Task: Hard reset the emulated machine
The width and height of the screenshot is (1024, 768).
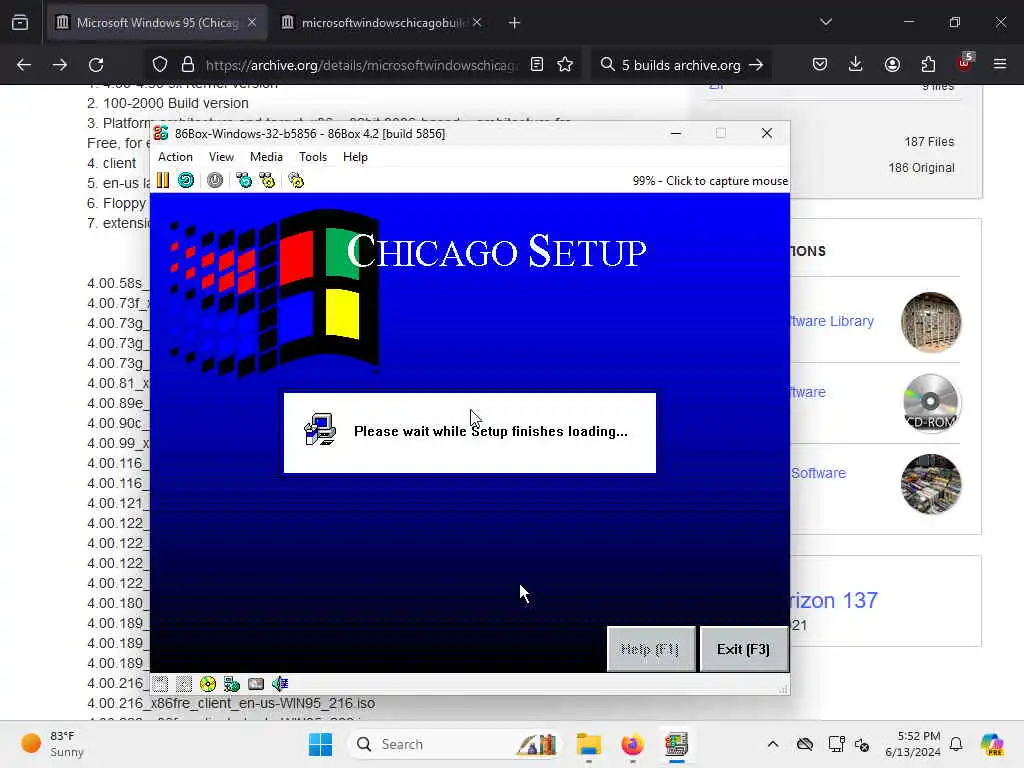Action: coord(186,180)
